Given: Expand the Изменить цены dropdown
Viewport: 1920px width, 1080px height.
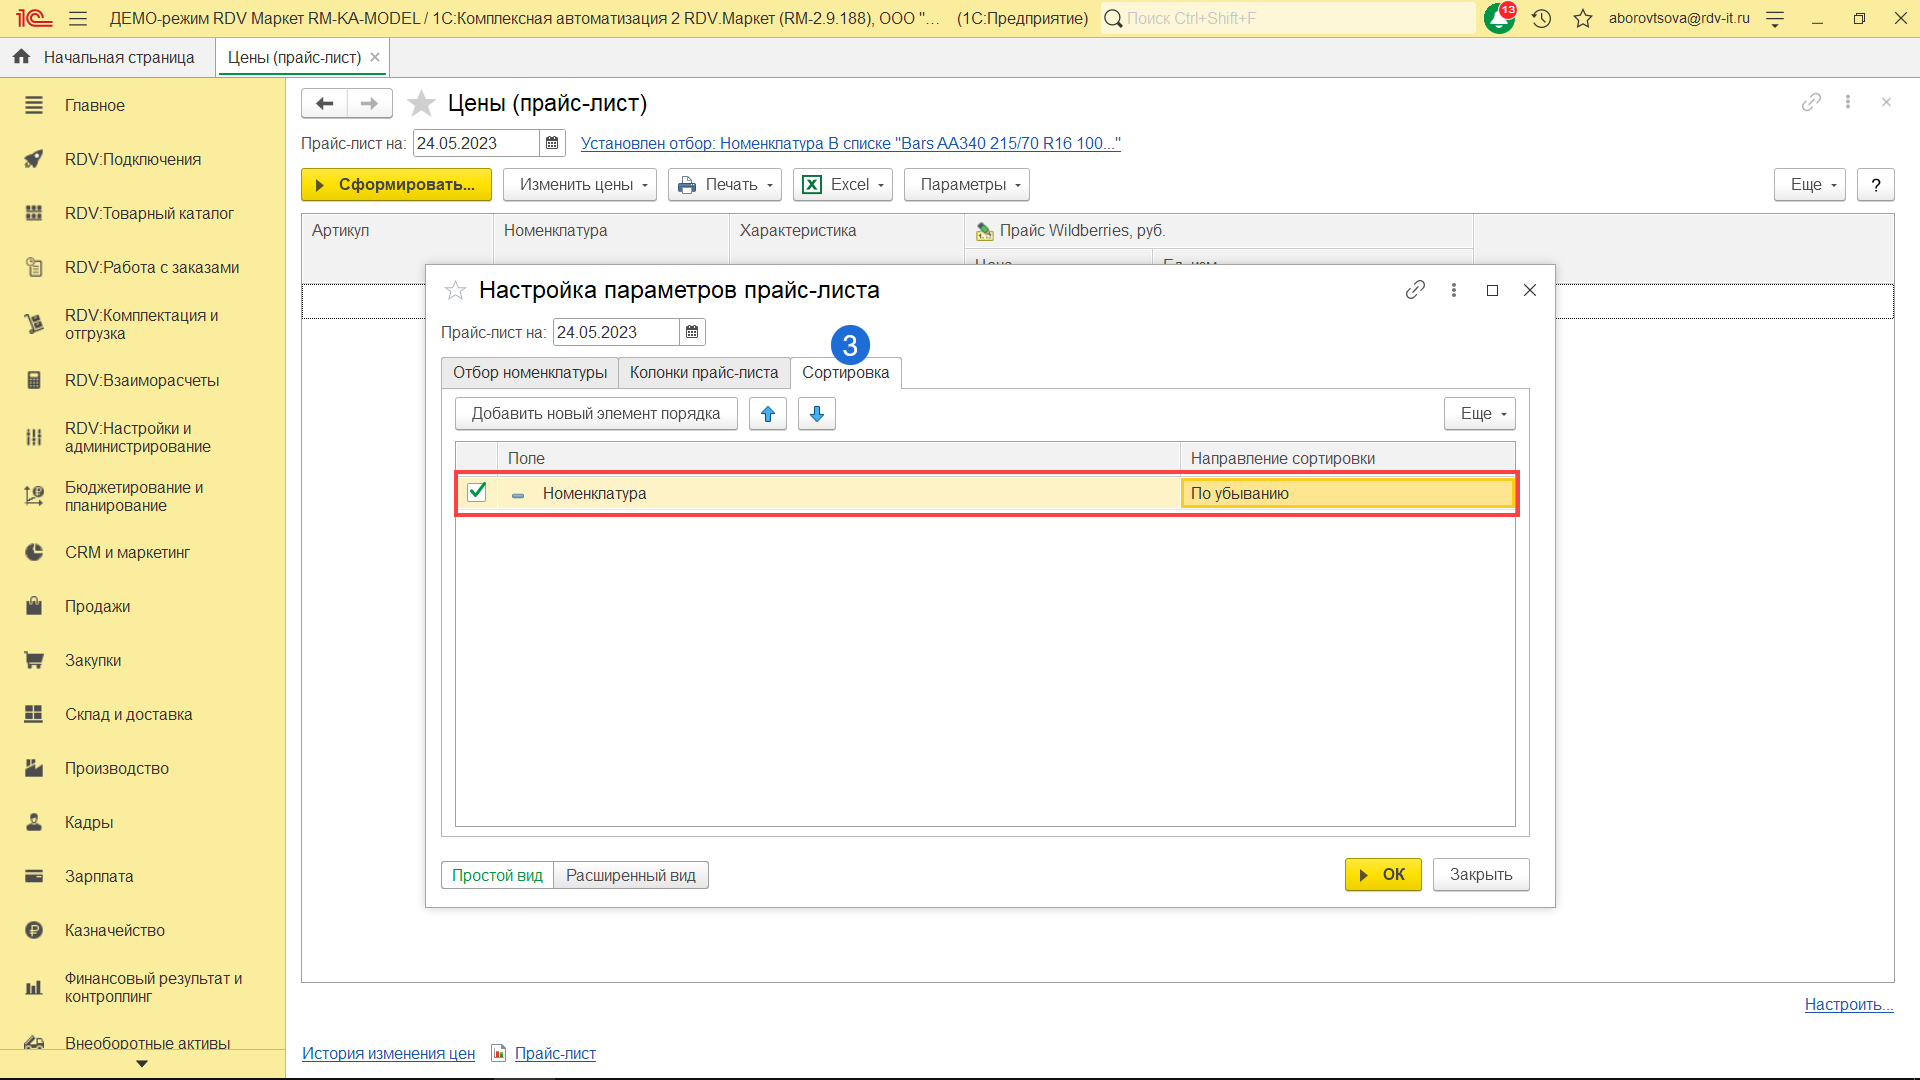Looking at the screenshot, I should tap(579, 185).
